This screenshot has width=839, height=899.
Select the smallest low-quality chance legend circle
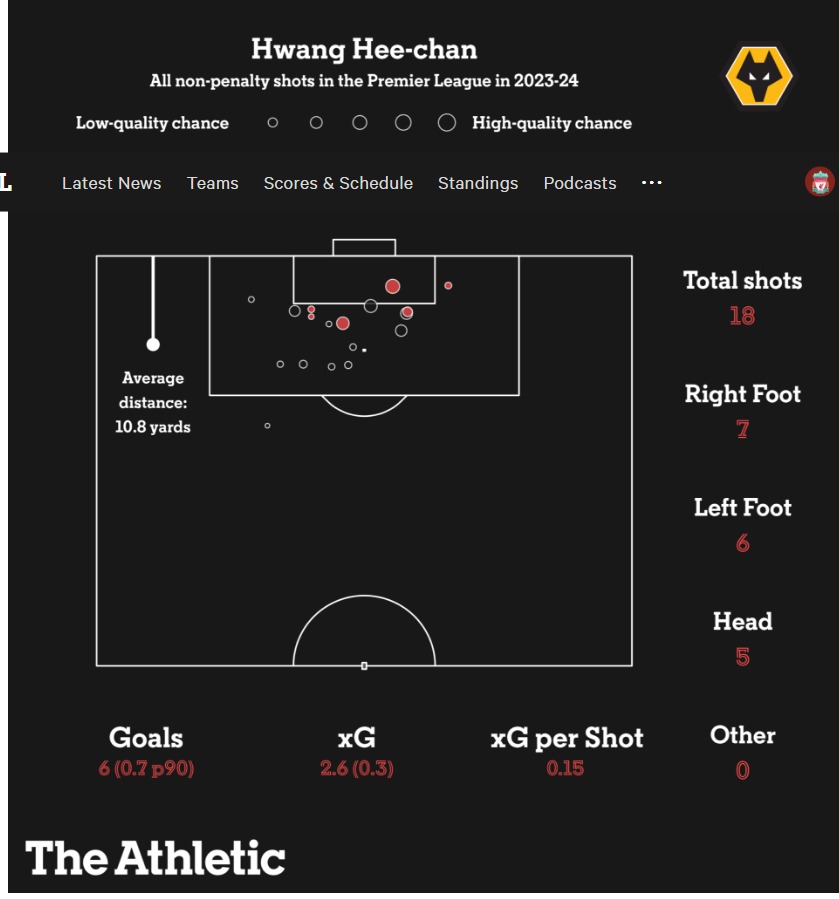coord(273,123)
